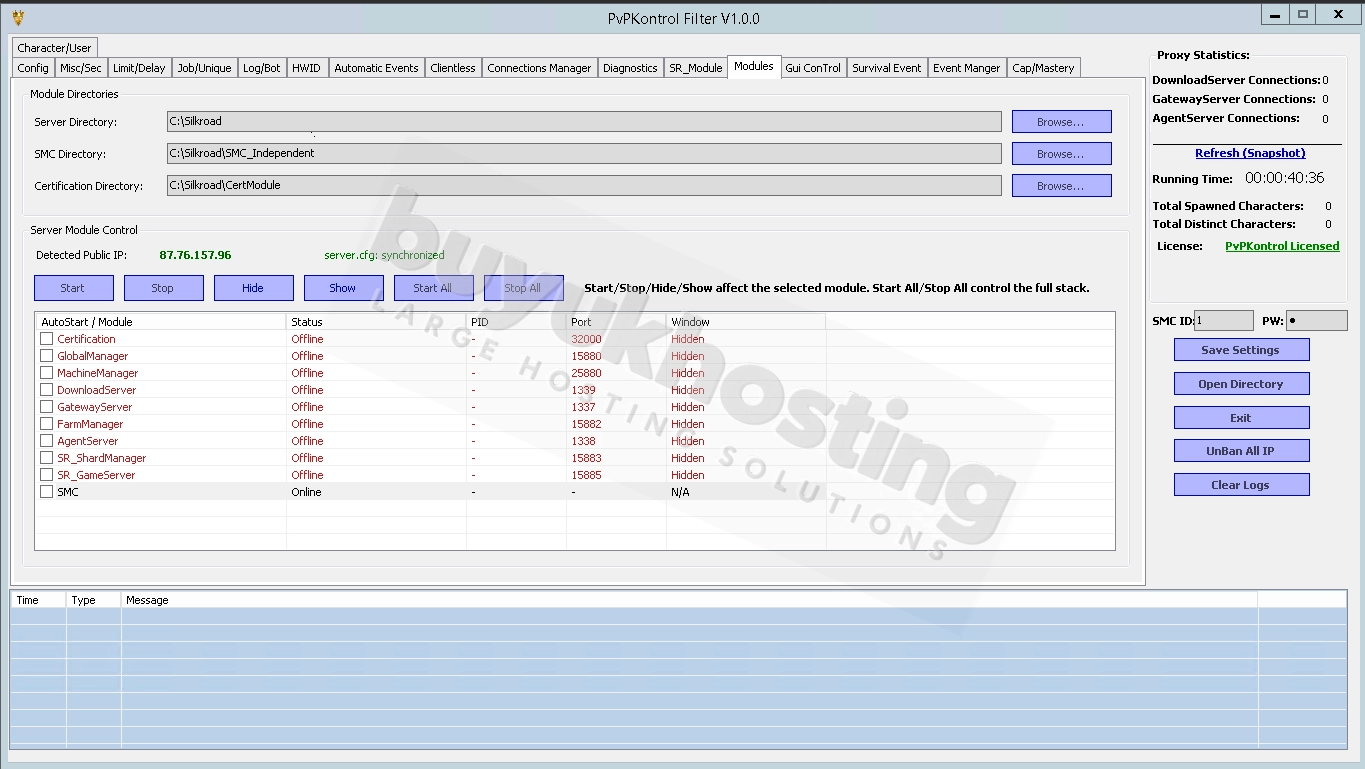Click the Refresh (Snapshot) link
Image resolution: width=1365 pixels, height=769 pixels.
tap(1250, 153)
